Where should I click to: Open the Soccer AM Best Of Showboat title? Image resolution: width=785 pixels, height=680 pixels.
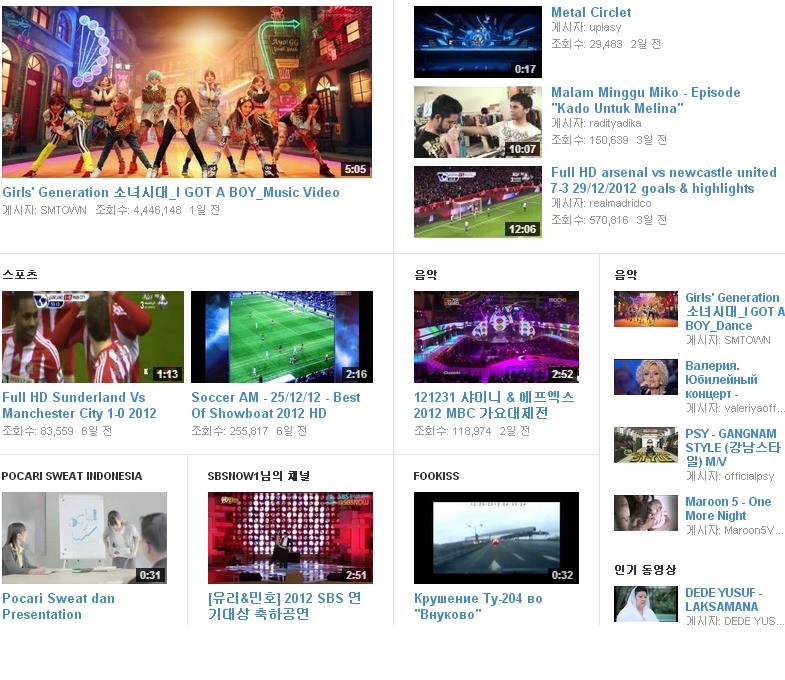coord(275,405)
